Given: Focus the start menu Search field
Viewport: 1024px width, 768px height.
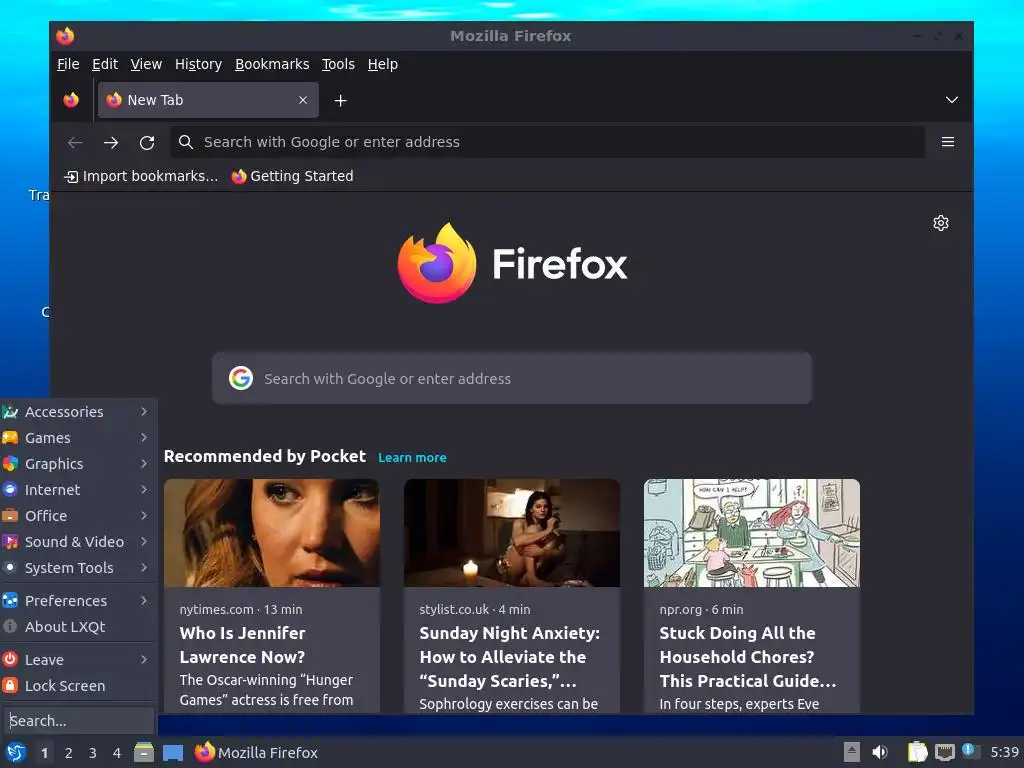Looking at the screenshot, I should coord(78,721).
